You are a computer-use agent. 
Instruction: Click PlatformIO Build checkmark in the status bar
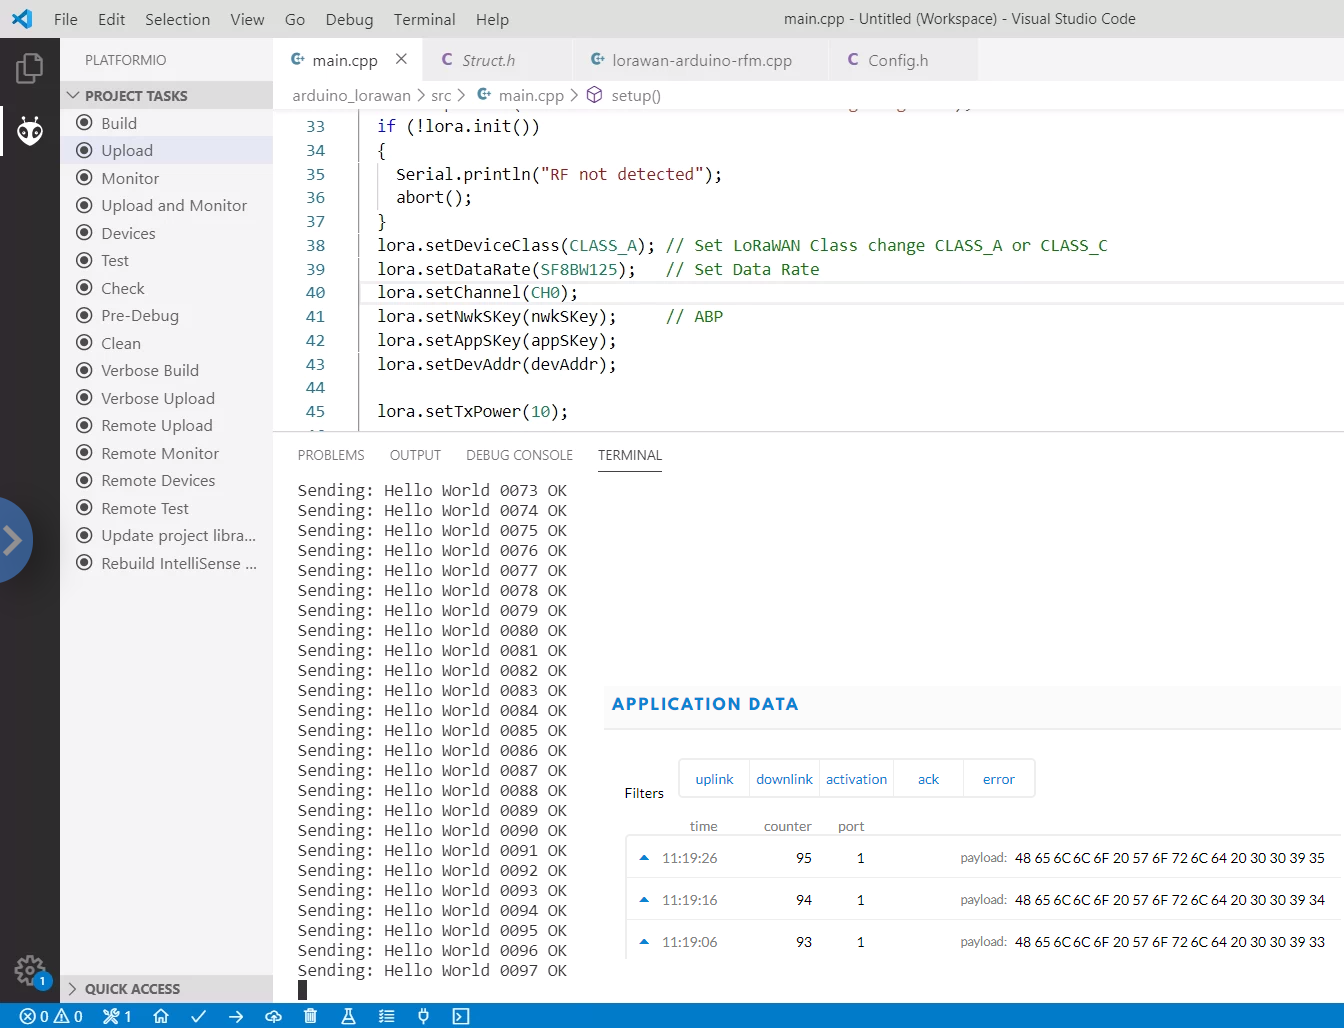click(x=198, y=1016)
